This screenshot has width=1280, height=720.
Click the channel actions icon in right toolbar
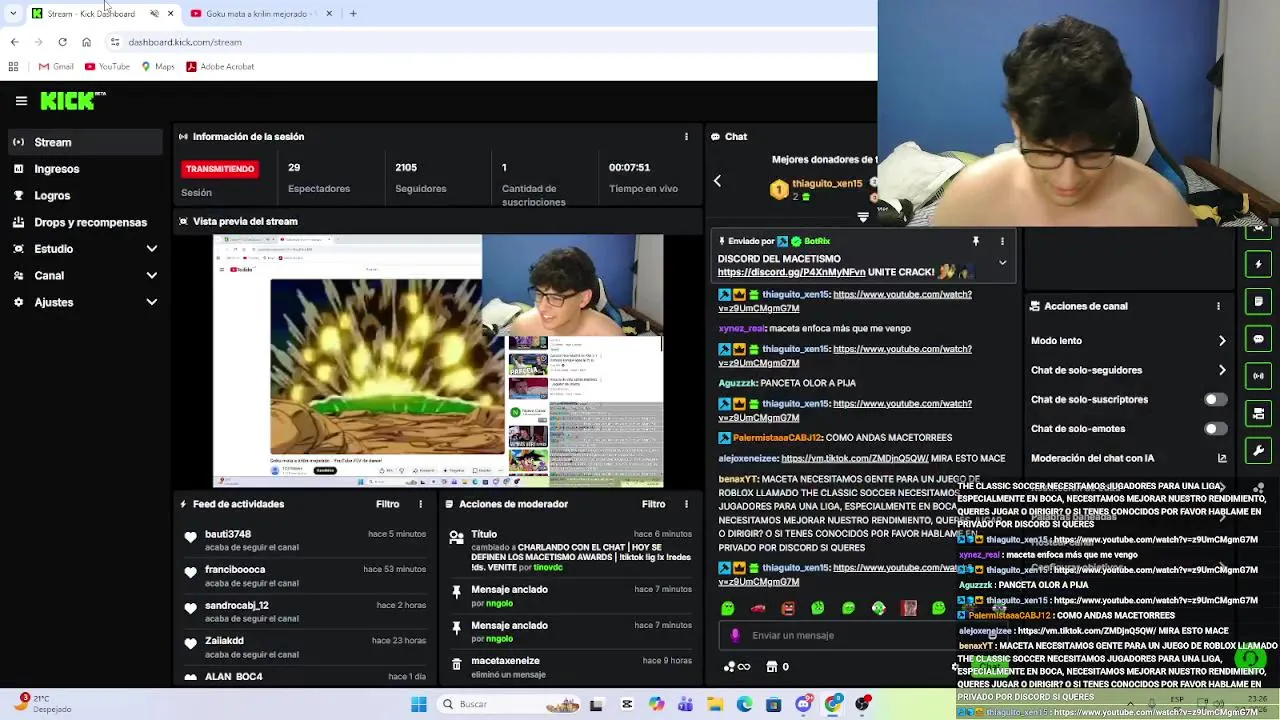click(1259, 413)
